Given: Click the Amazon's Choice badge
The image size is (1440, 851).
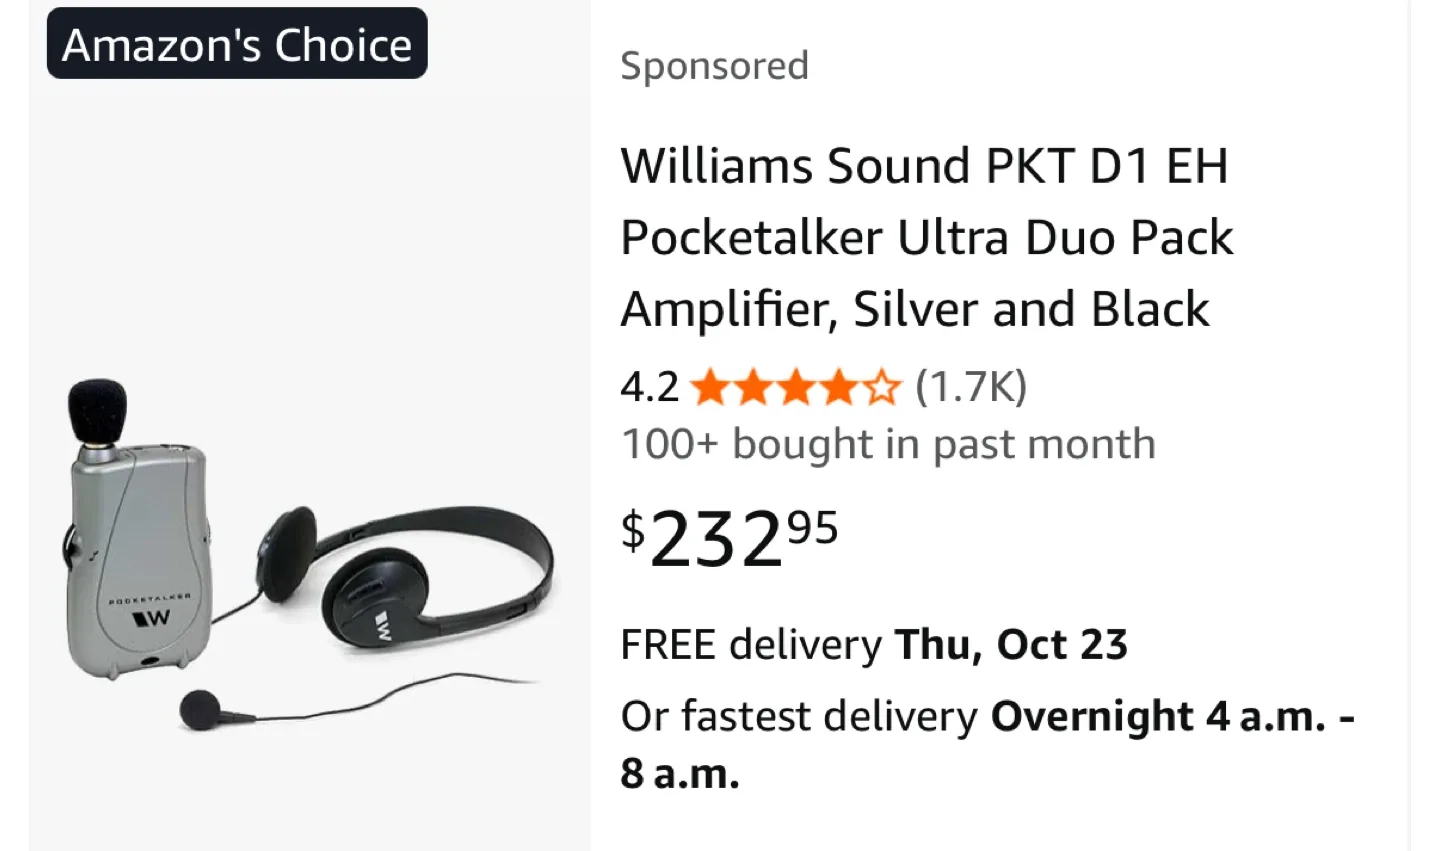Looking at the screenshot, I should [x=237, y=44].
